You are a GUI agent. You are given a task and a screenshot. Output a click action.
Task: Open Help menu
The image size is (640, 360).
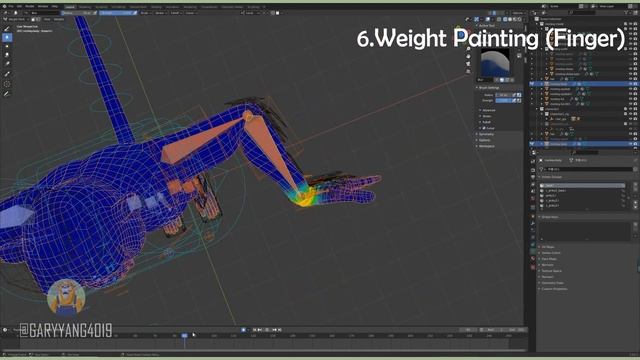(x=54, y=6)
